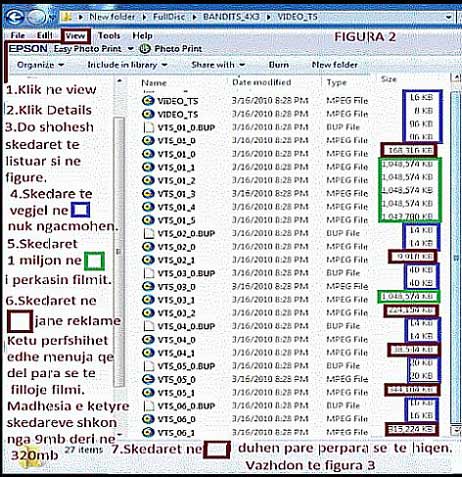Click the forward navigation arrow button
This screenshot has height=477, width=462.
[36, 17]
